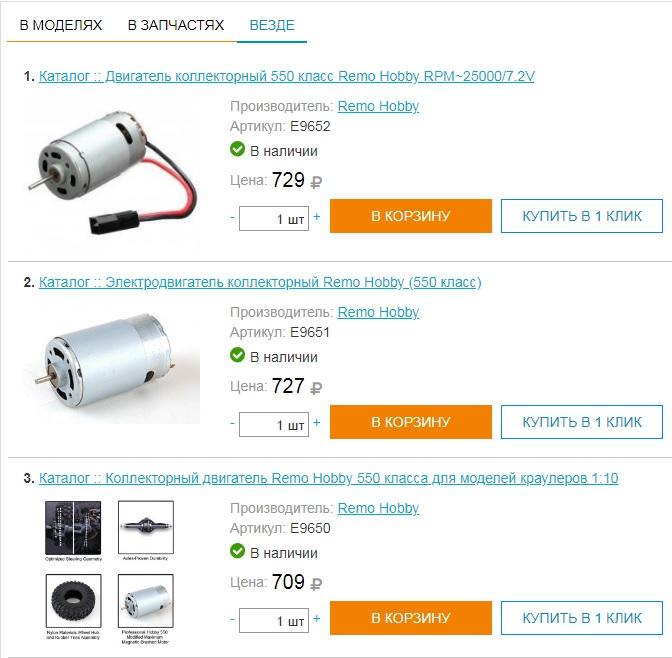Open the crawler 1:10 motor catalog link
Viewport: 672px width, 658px height.
(x=328, y=478)
